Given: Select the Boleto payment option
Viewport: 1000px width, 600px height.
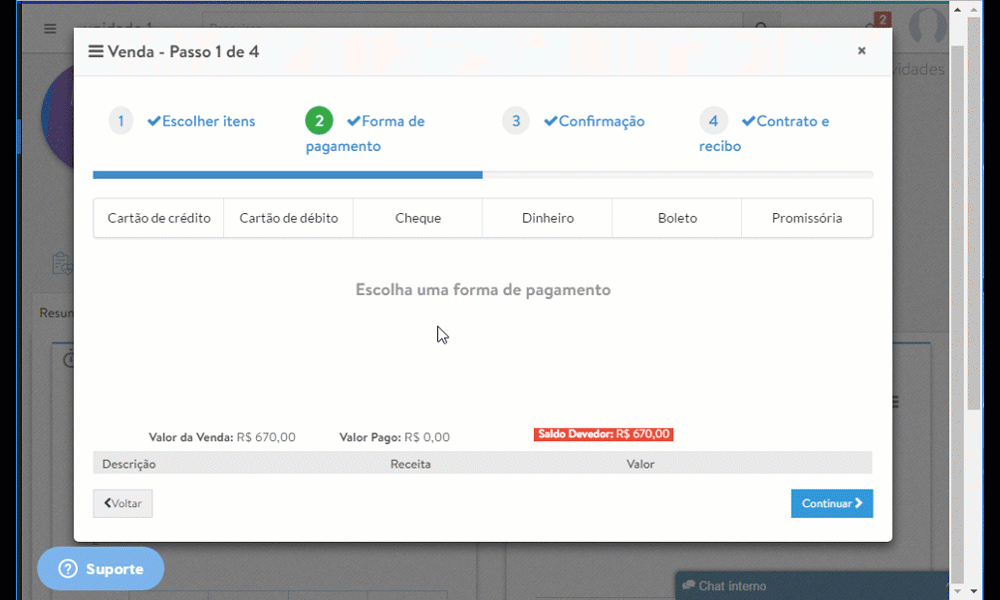Looking at the screenshot, I should 676,217.
